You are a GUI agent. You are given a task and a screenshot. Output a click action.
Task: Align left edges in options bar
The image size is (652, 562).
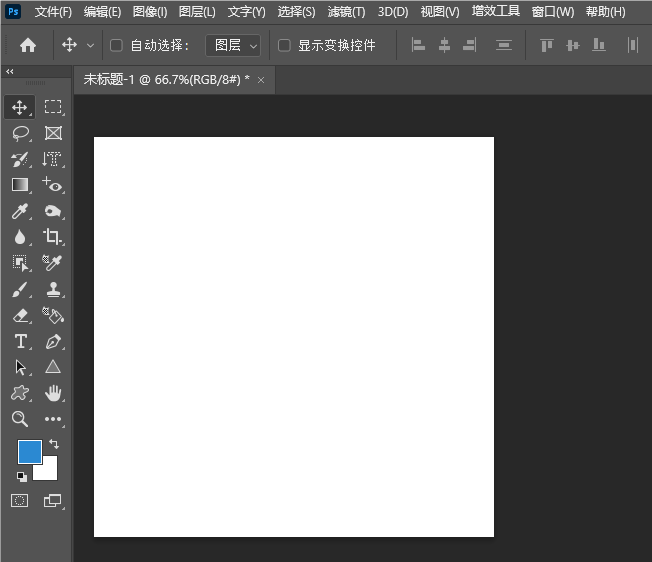pyautogui.click(x=418, y=45)
